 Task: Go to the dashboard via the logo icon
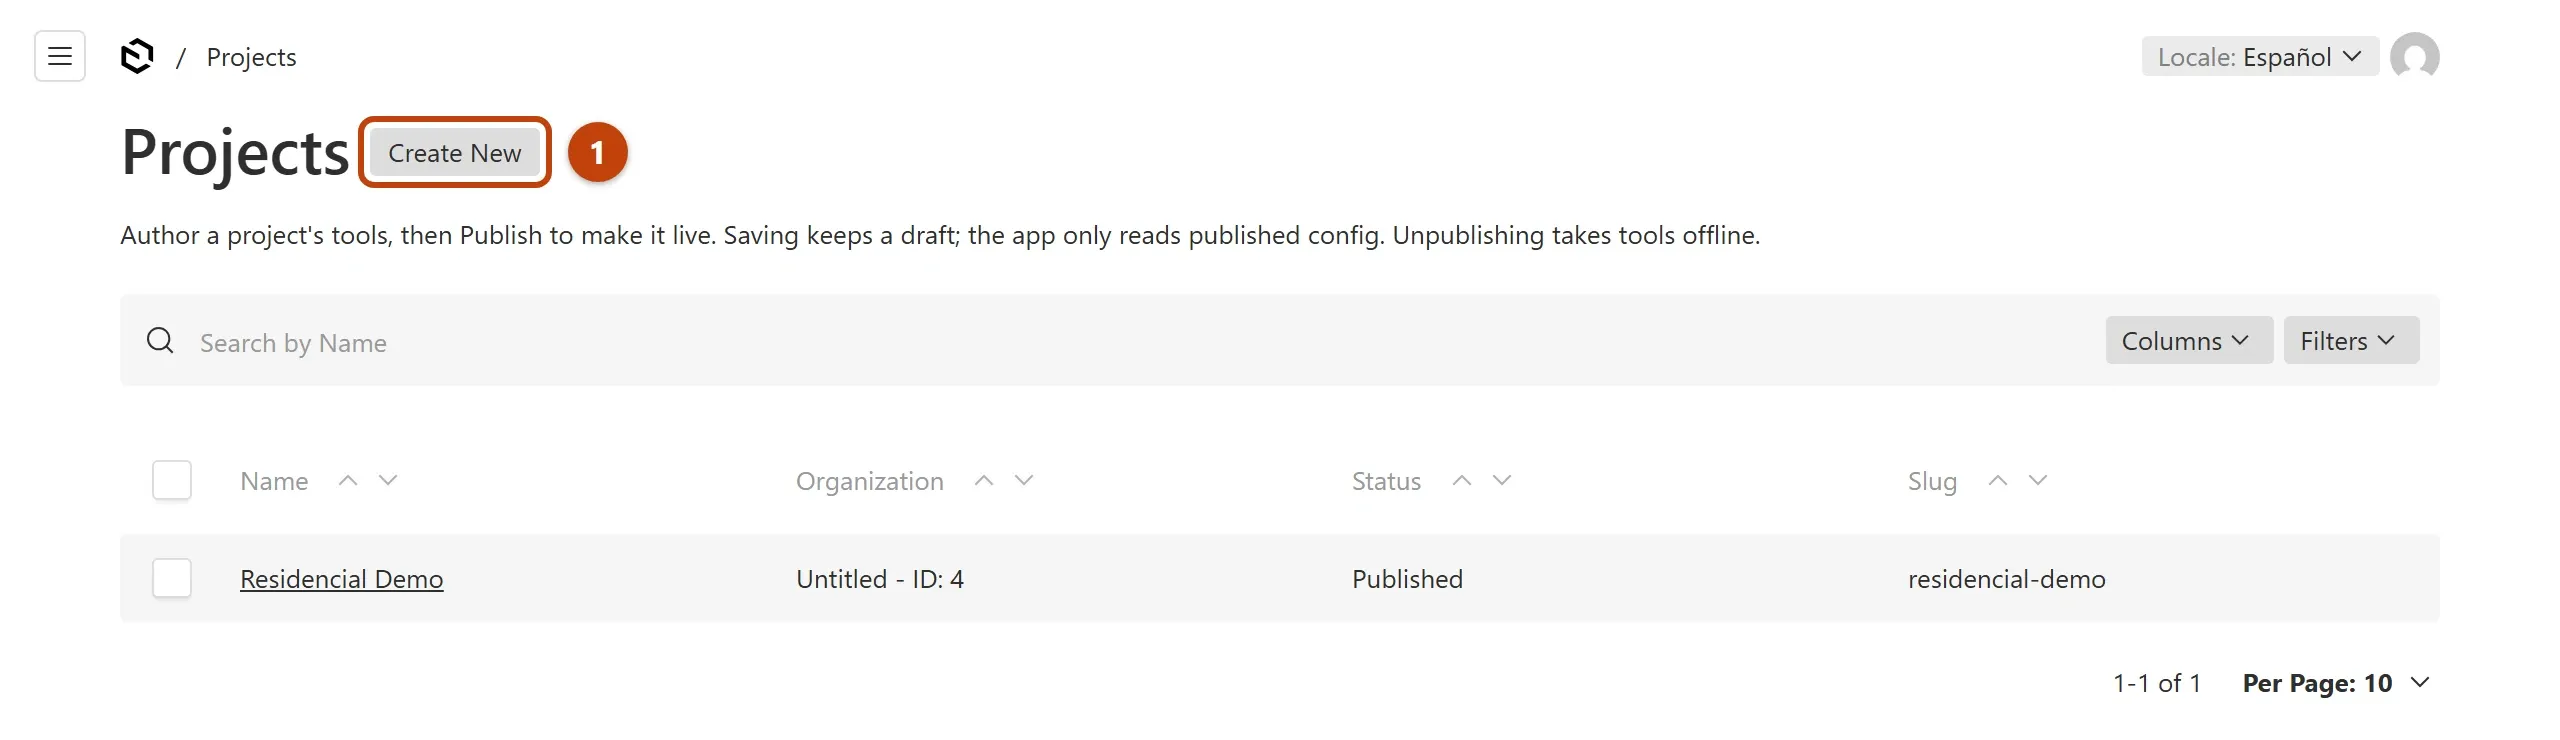click(137, 56)
